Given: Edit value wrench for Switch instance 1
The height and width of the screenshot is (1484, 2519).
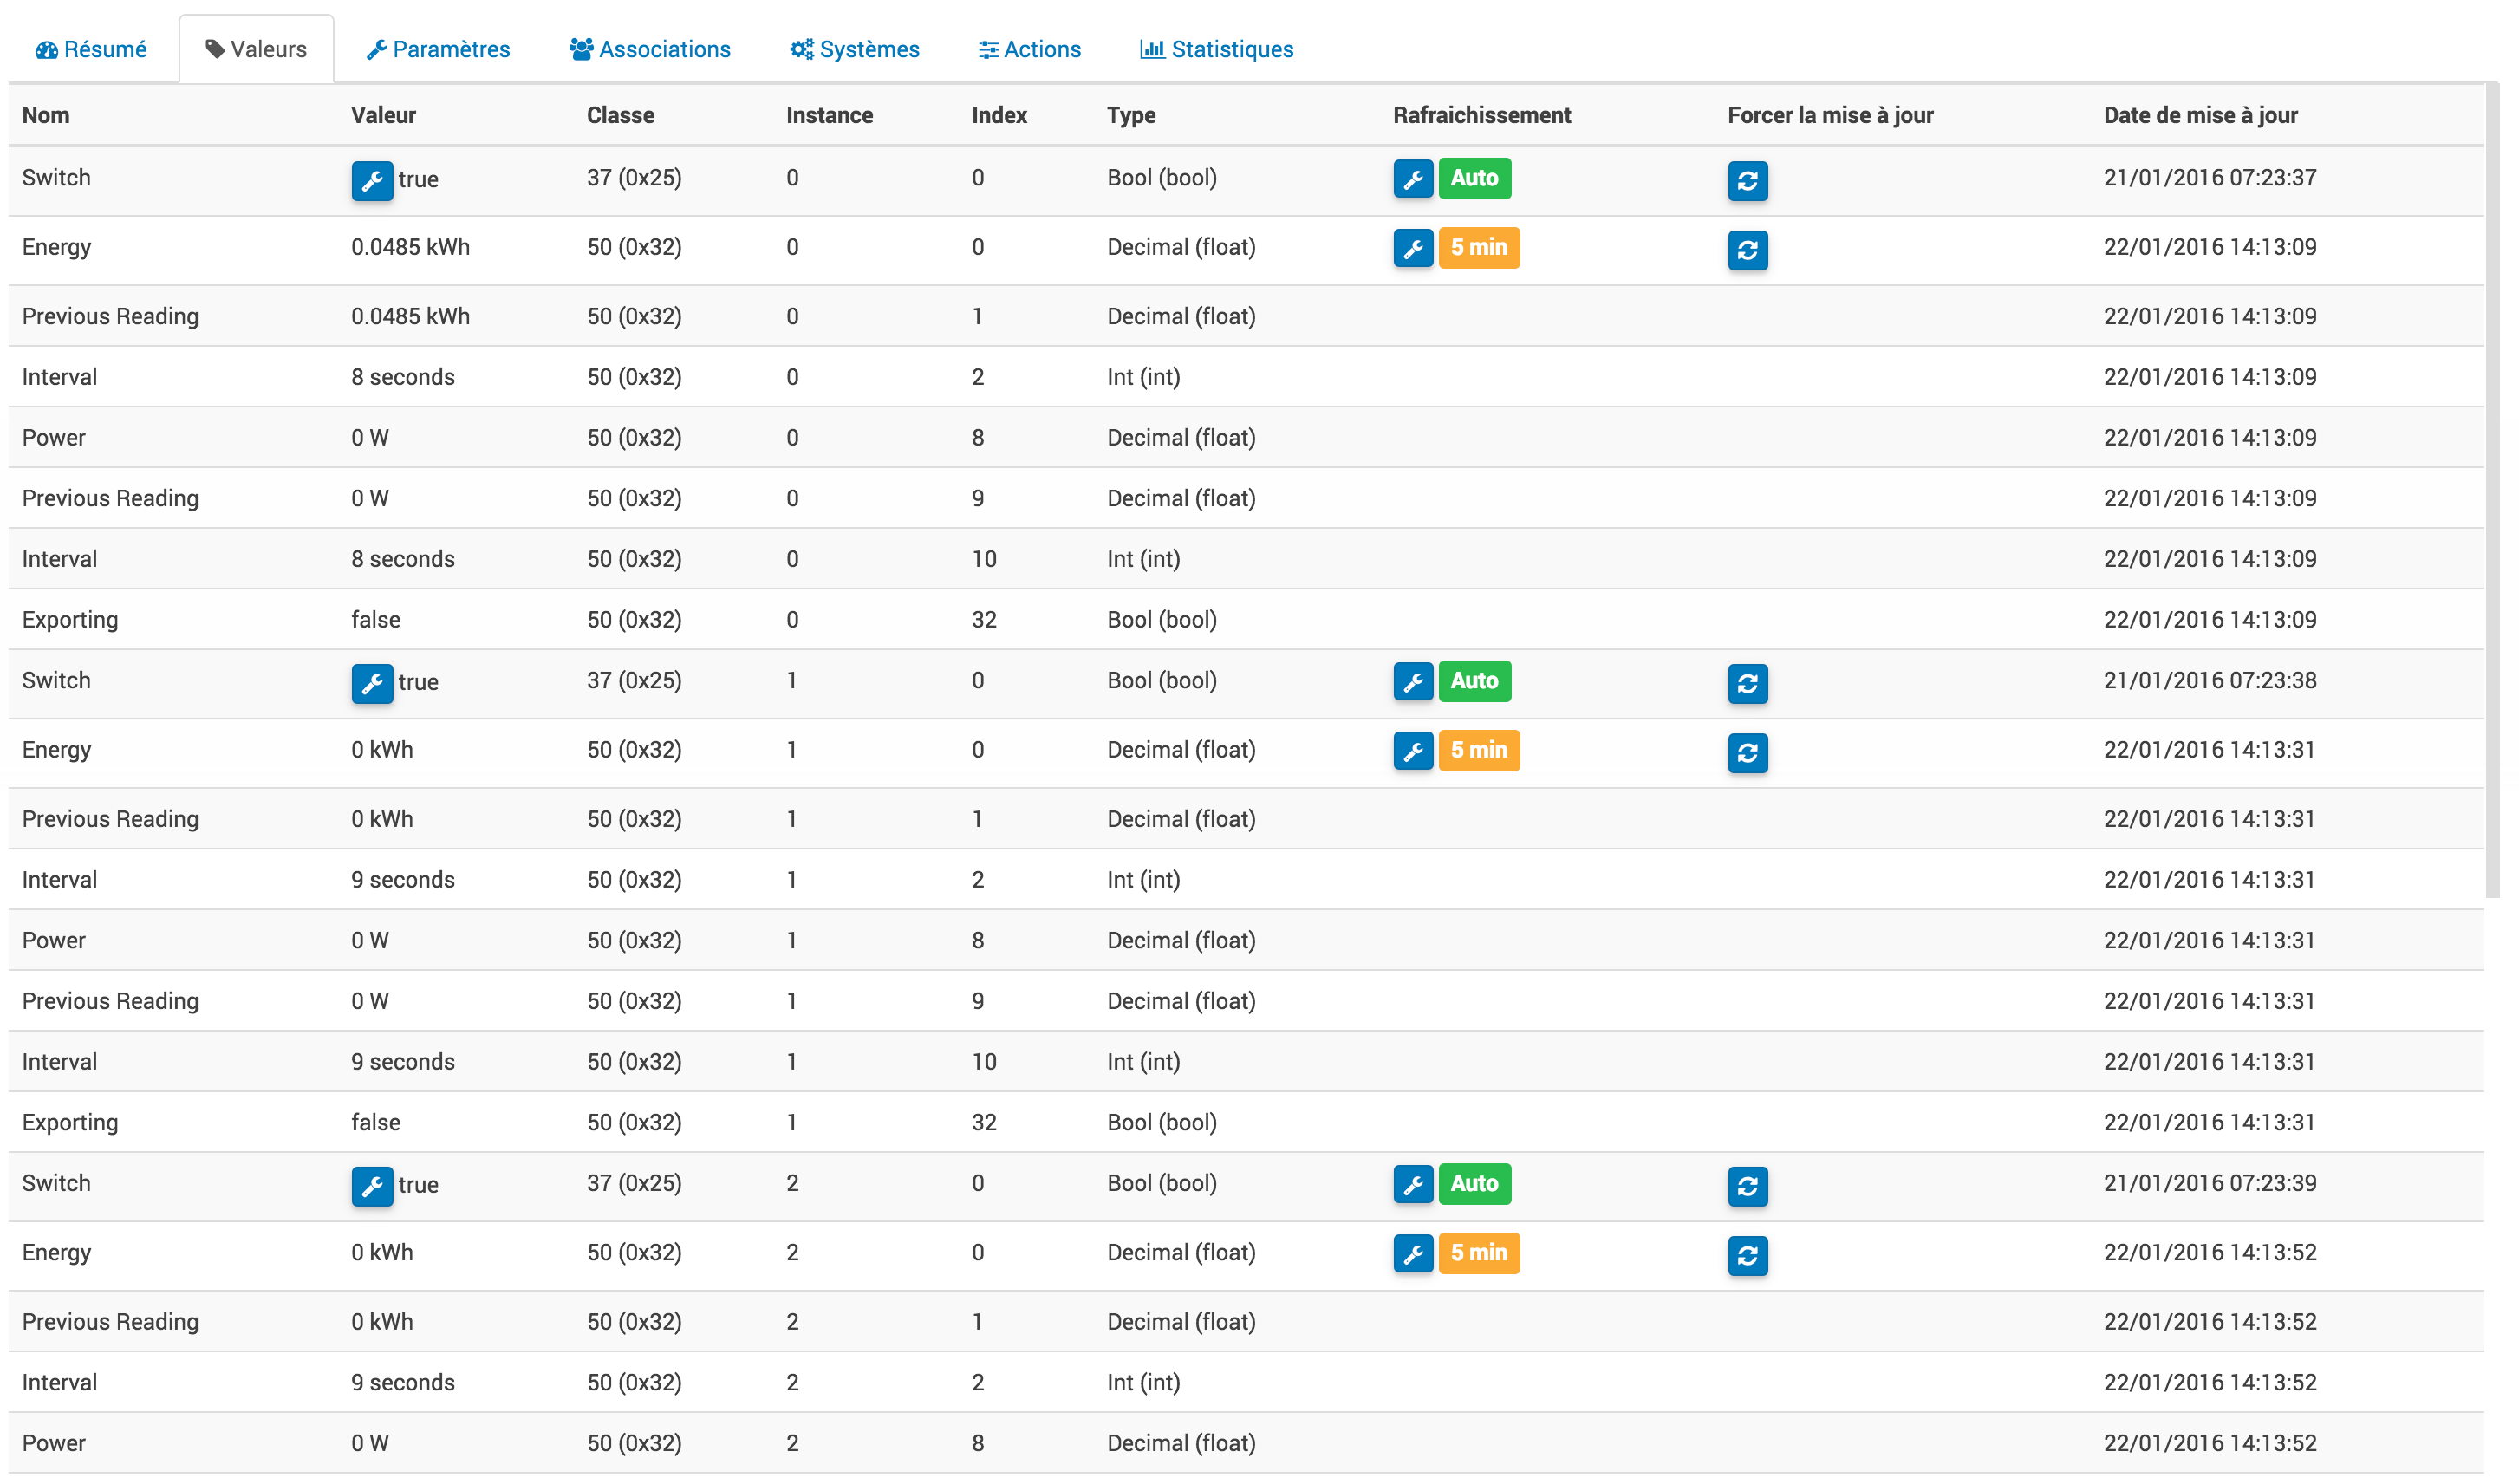Looking at the screenshot, I should [372, 684].
